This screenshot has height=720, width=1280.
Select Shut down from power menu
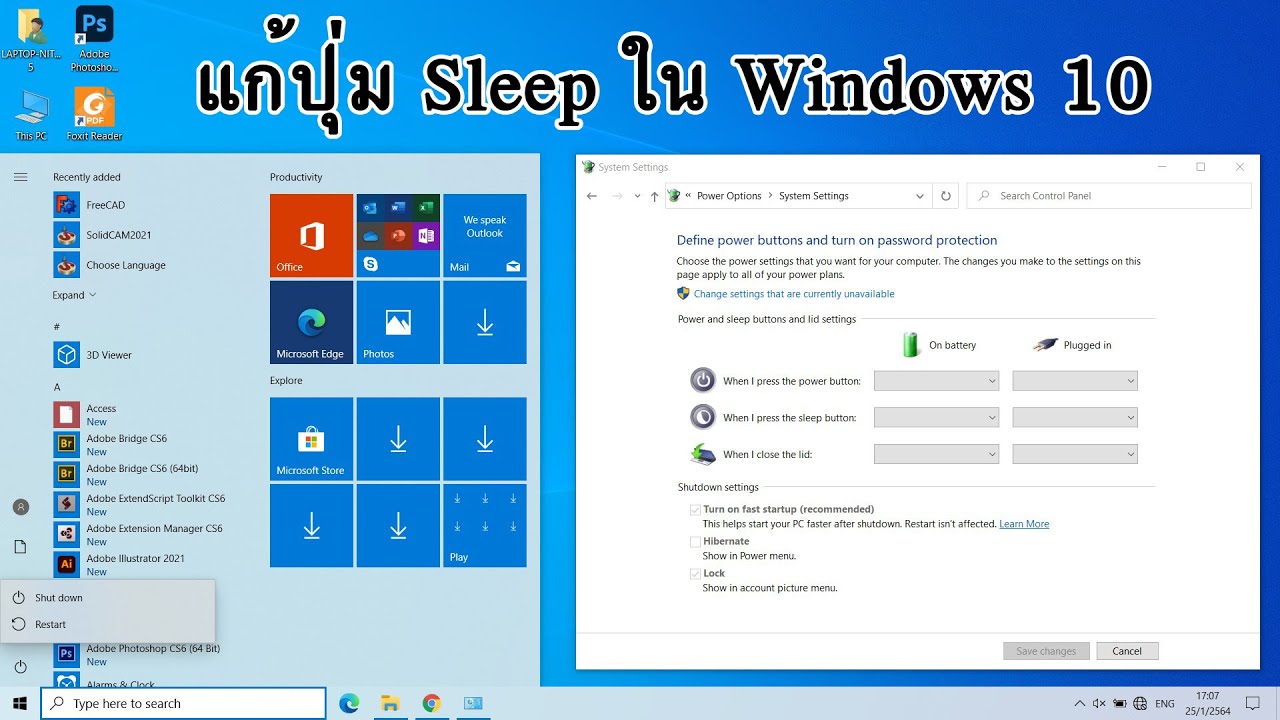pyautogui.click(x=108, y=598)
